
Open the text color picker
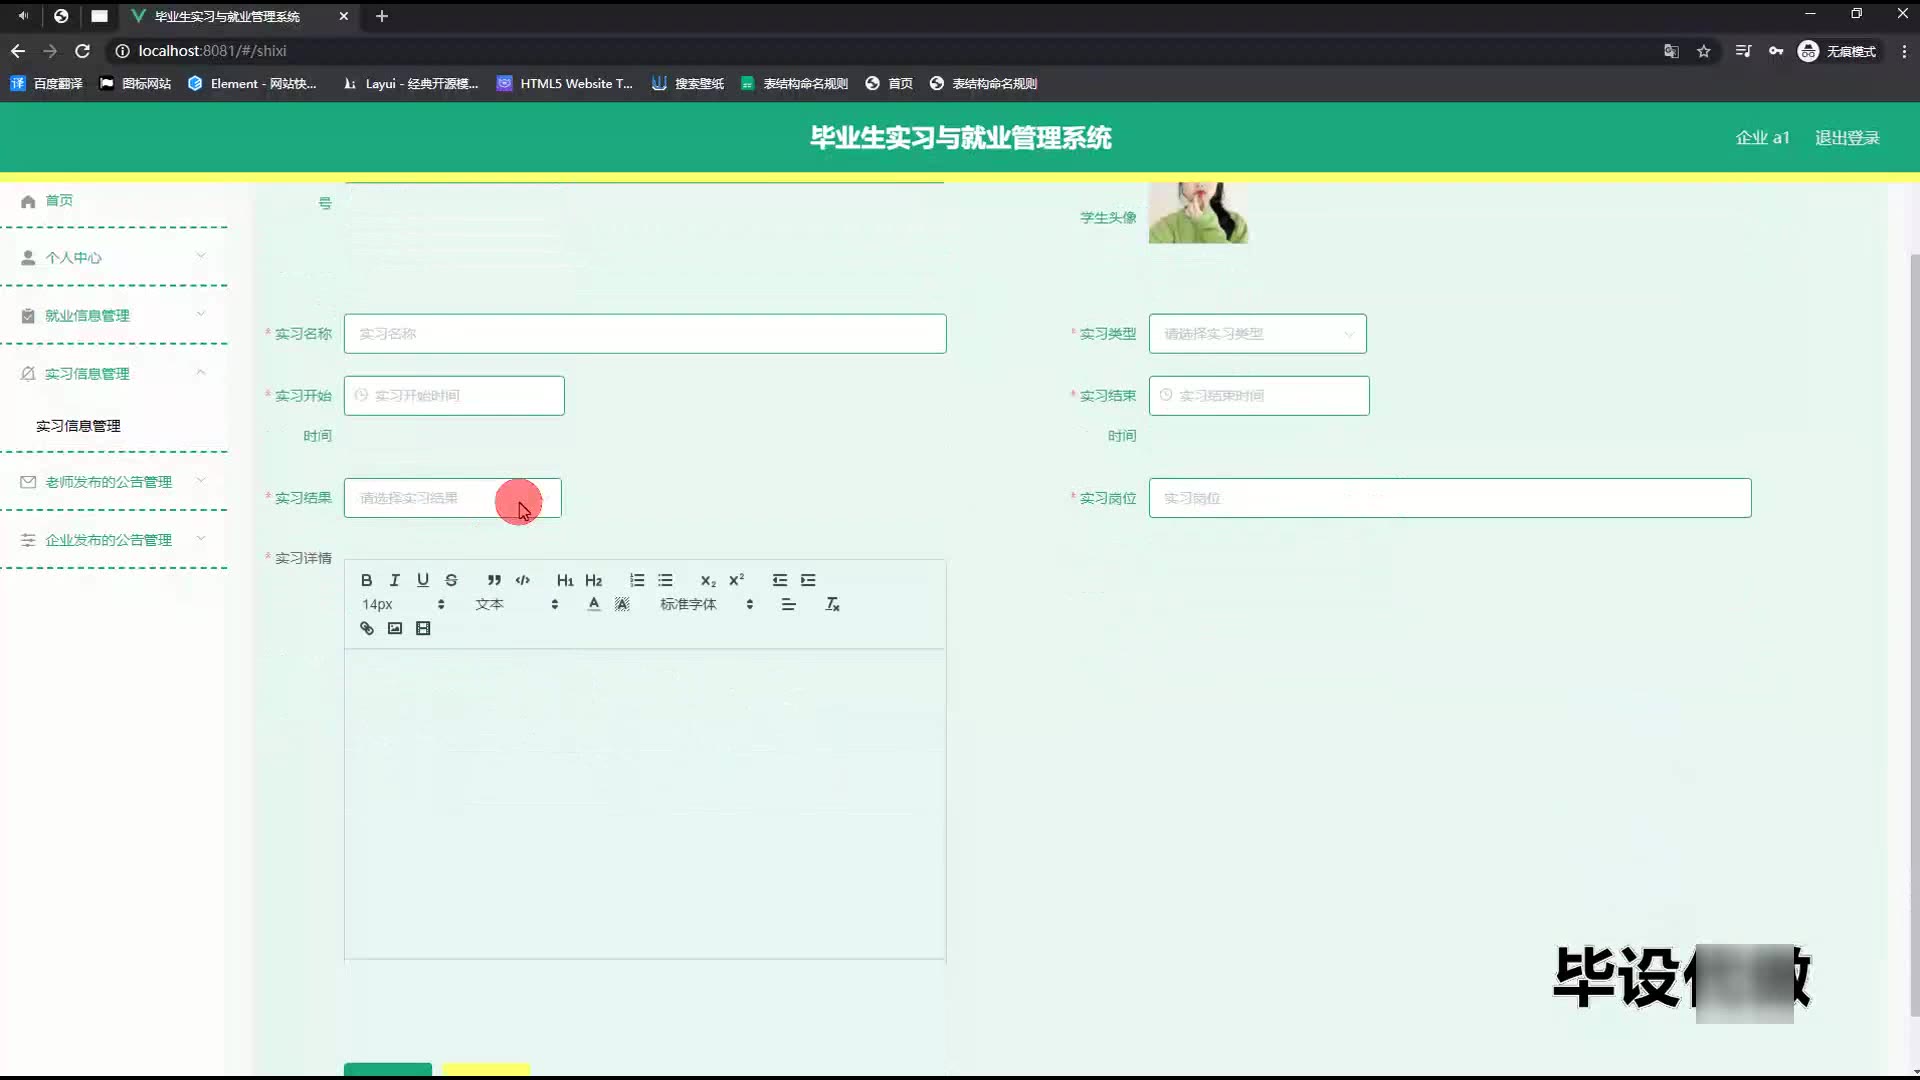(594, 604)
